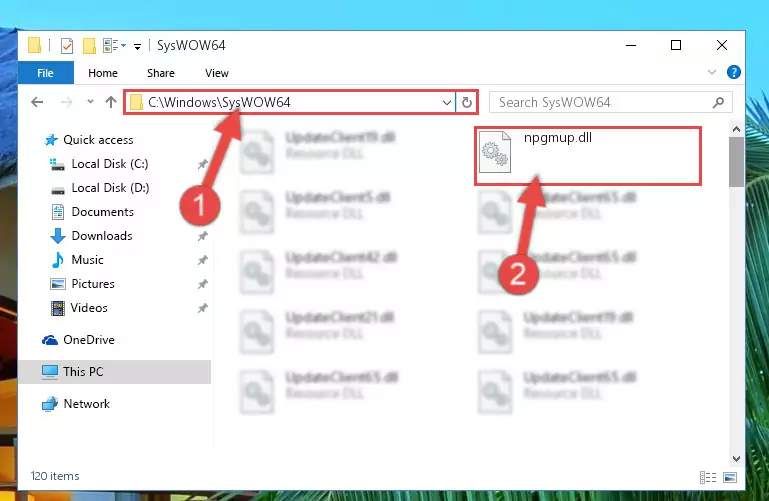Screen dimensions: 769x501
Task: Open recent locations dropdown arrow
Action: pos(90,101)
